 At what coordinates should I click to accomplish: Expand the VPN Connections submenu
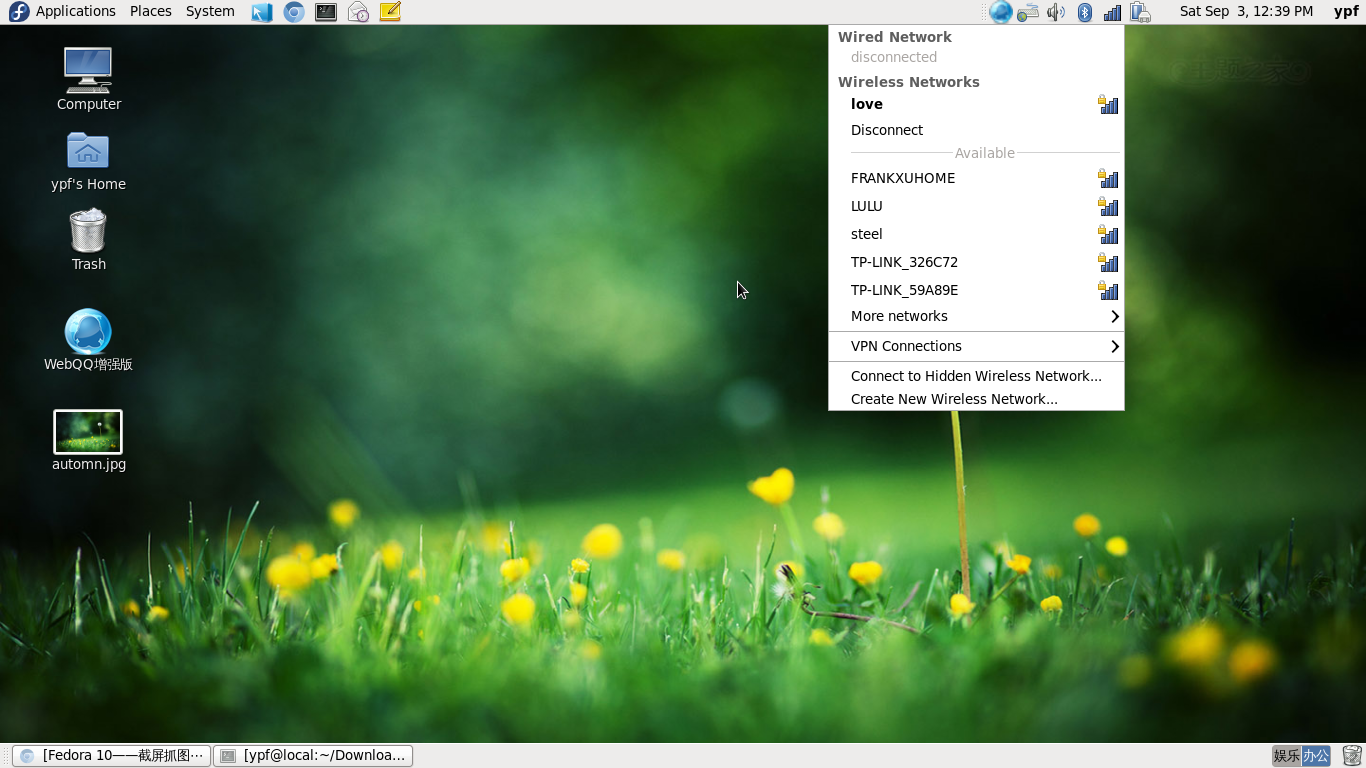click(x=905, y=346)
